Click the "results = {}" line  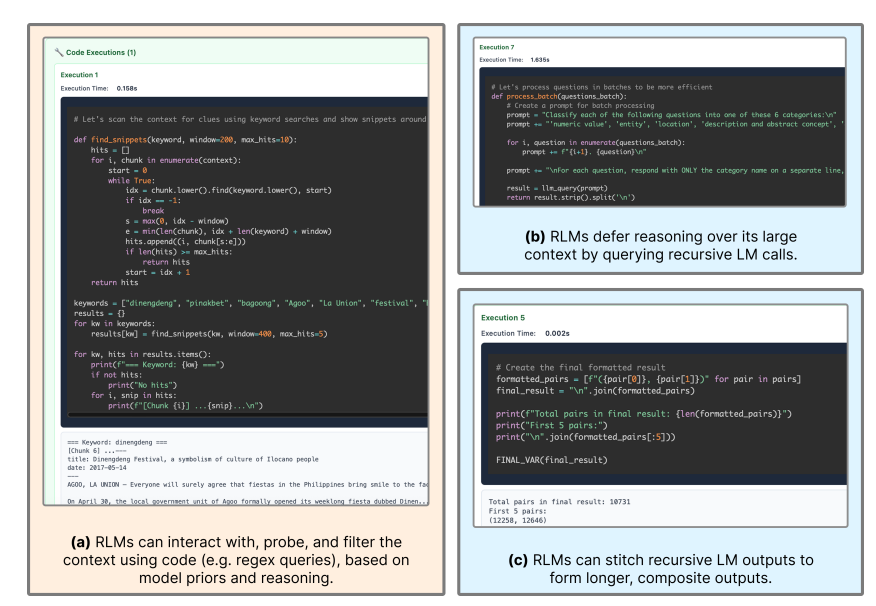click(x=99, y=313)
